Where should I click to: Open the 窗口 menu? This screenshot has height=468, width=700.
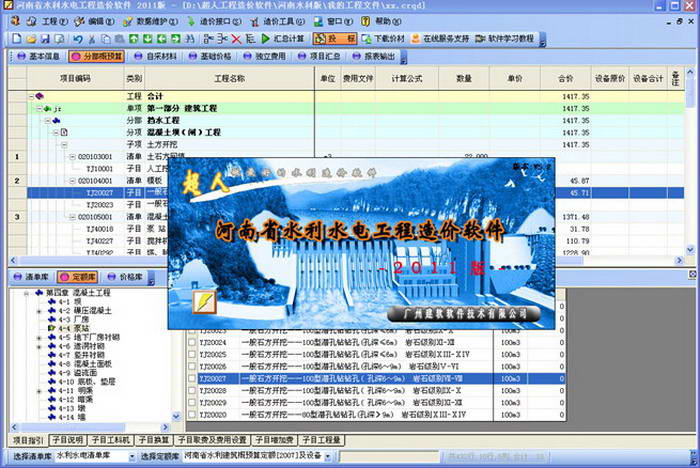[333, 21]
